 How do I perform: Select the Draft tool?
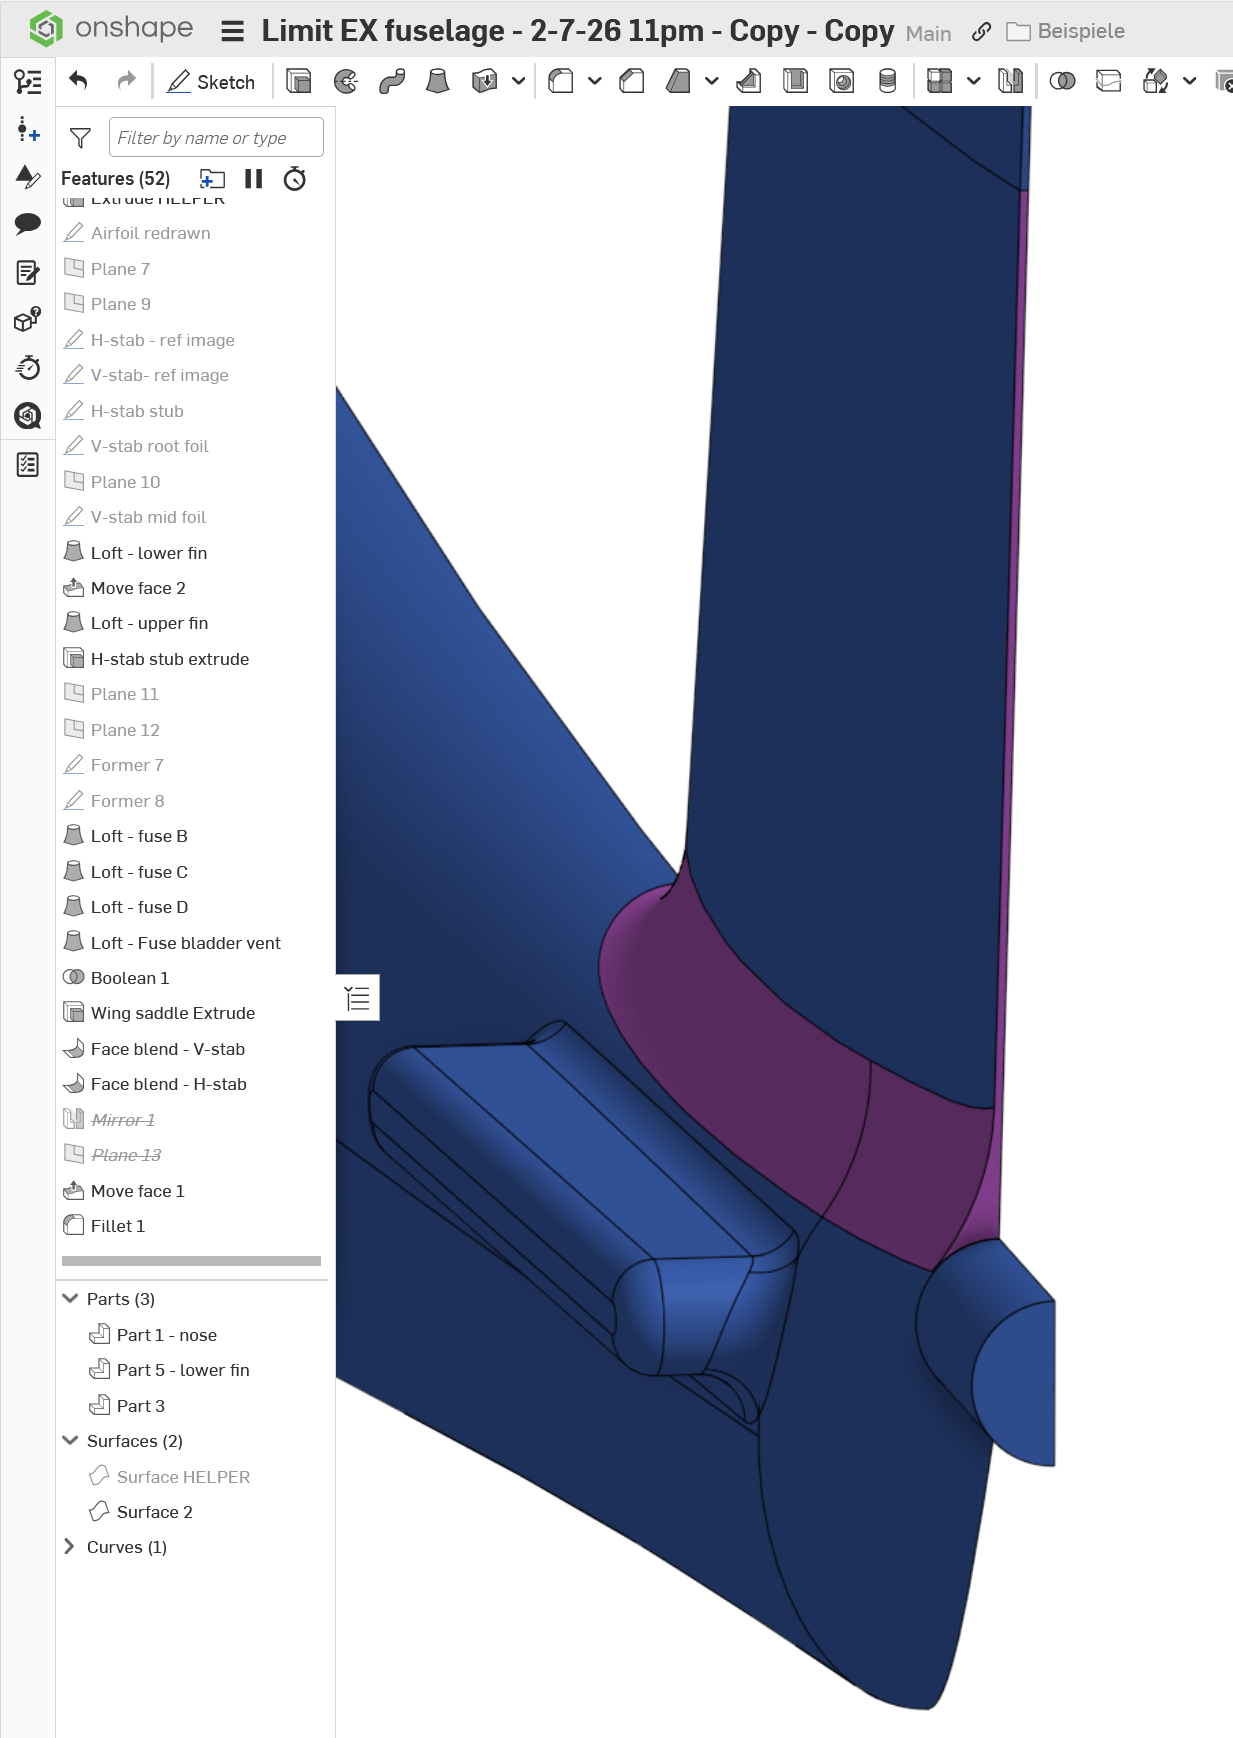678,81
